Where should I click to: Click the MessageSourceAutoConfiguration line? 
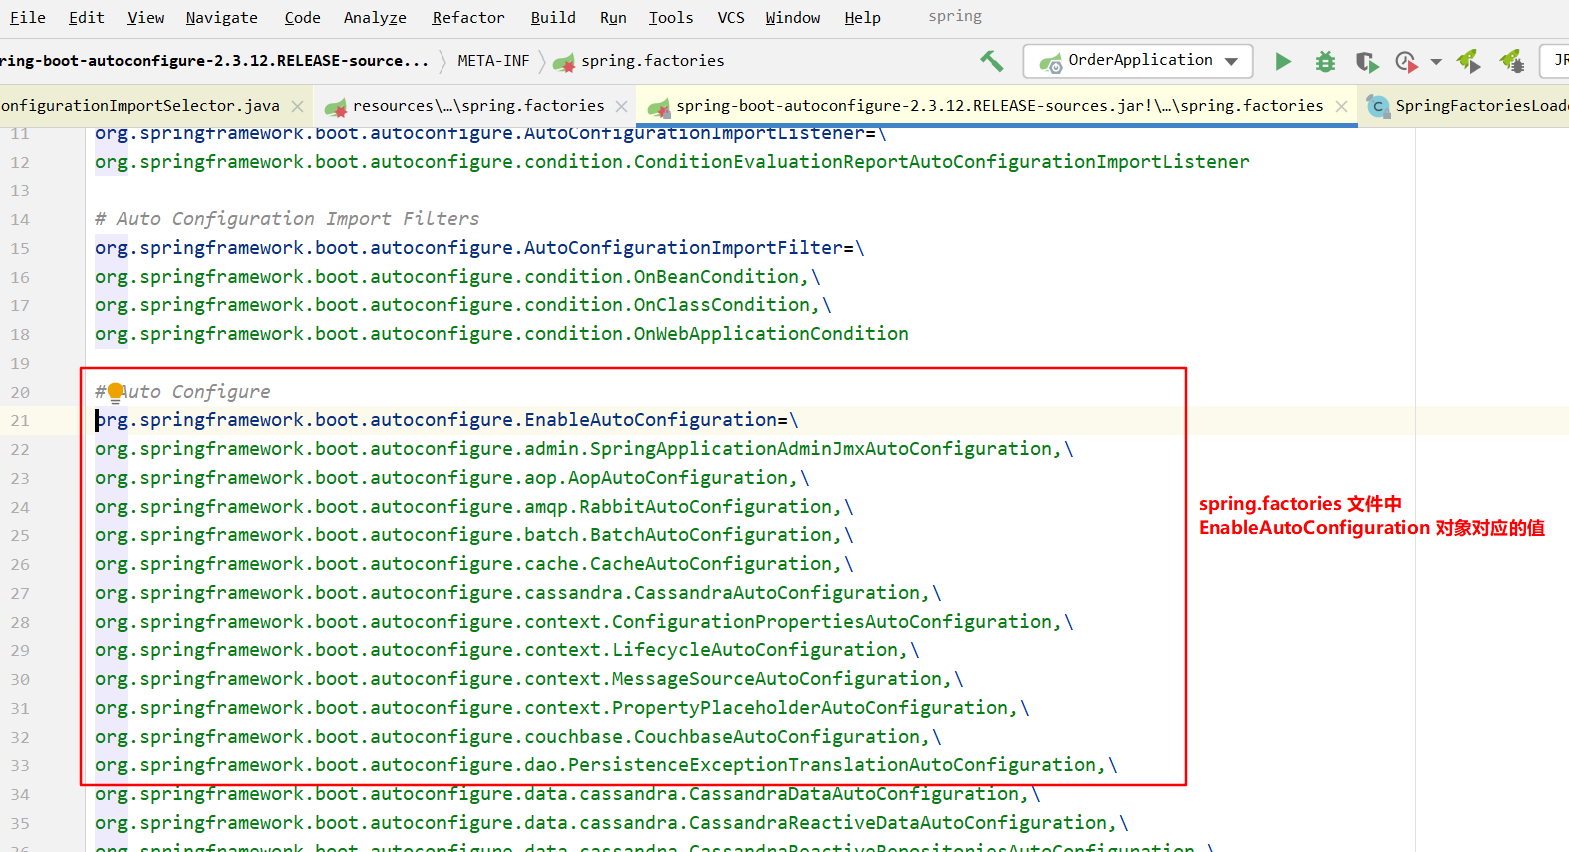529,679
